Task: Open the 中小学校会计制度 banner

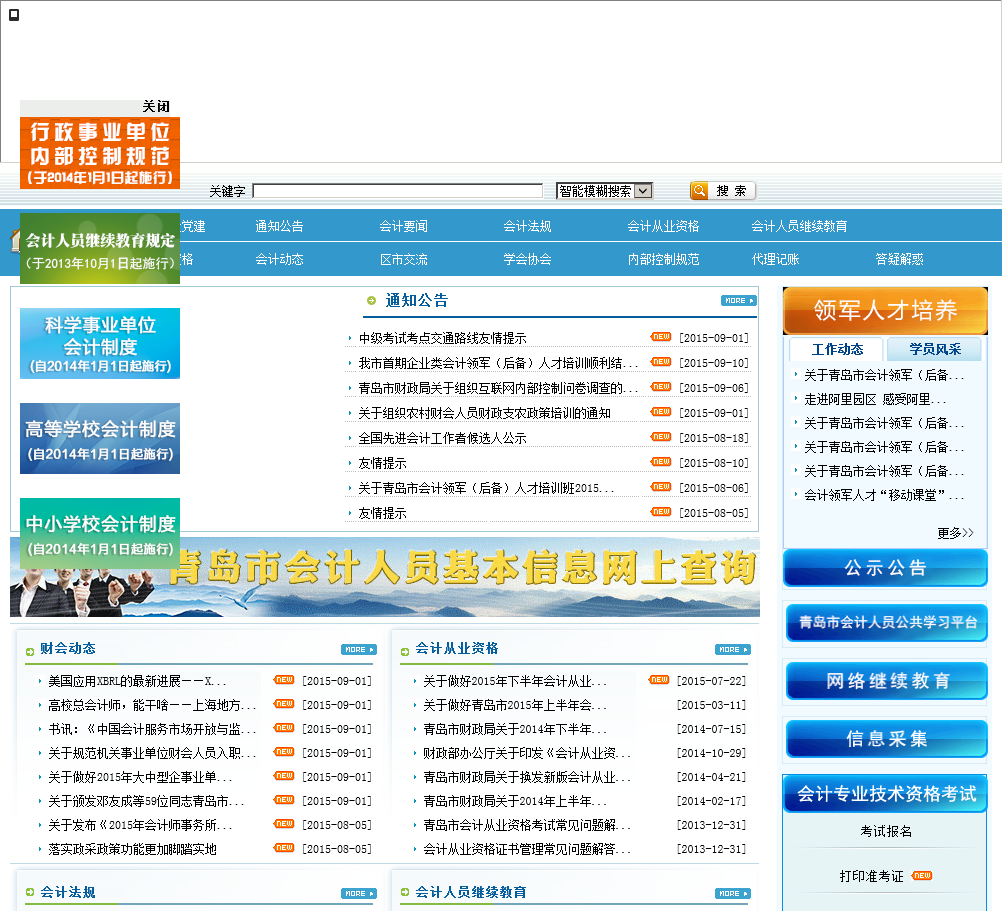Action: 100,534
